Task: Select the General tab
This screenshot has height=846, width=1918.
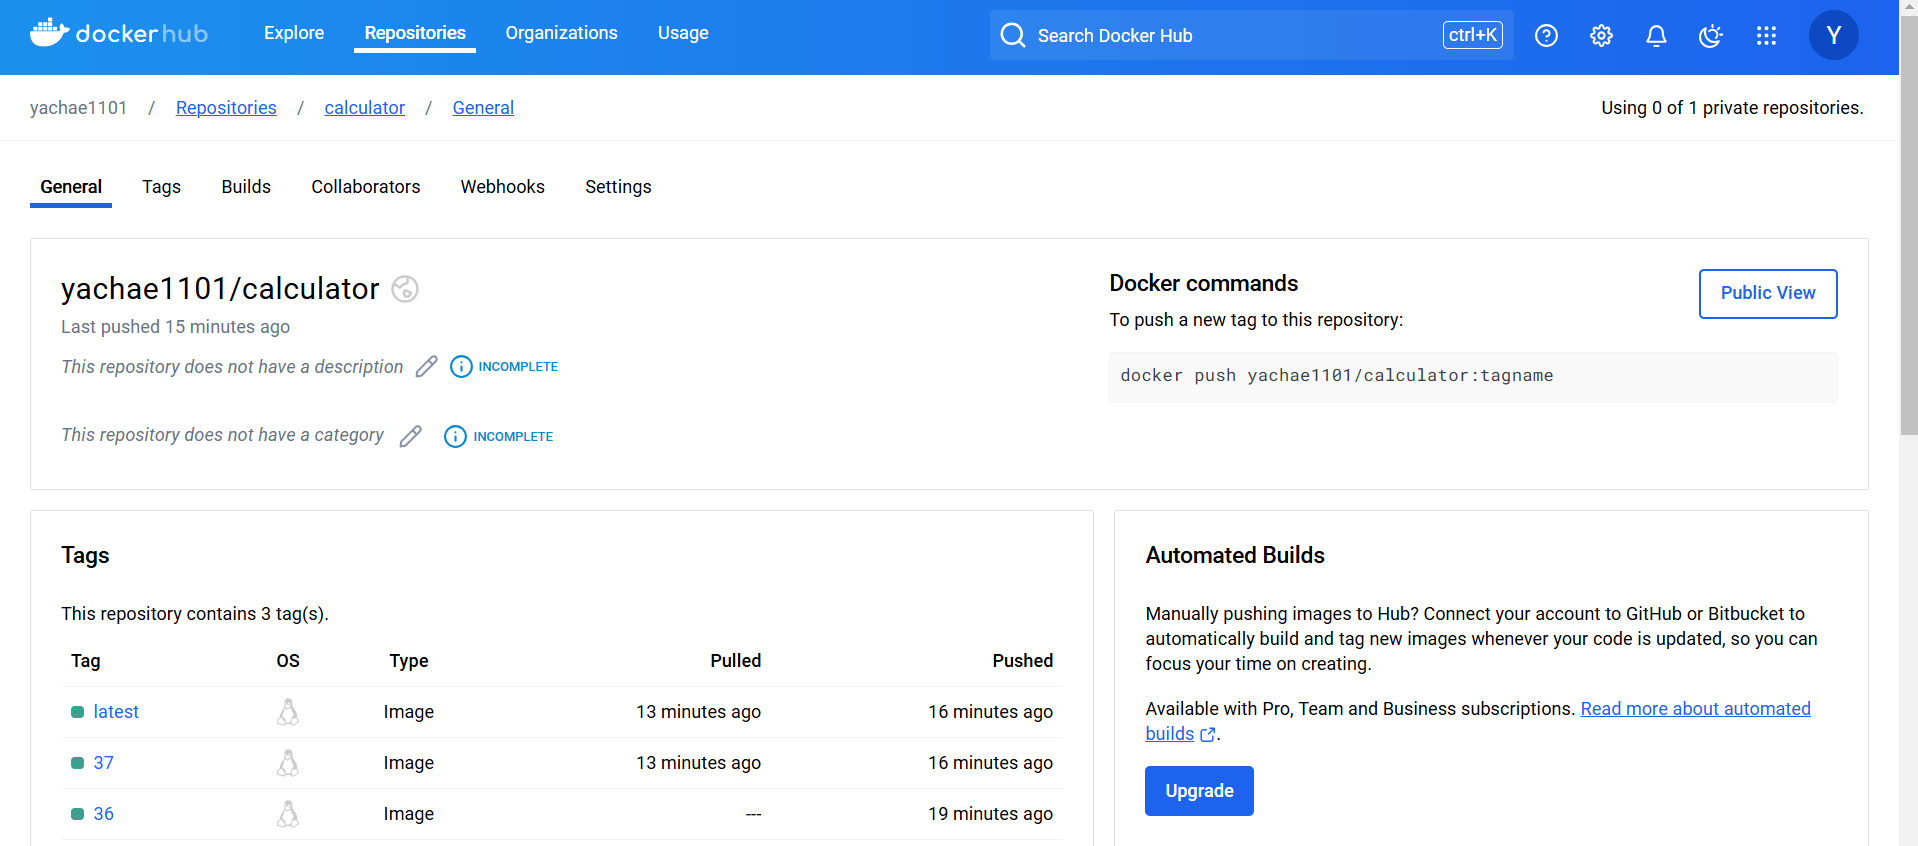Action: (x=71, y=187)
